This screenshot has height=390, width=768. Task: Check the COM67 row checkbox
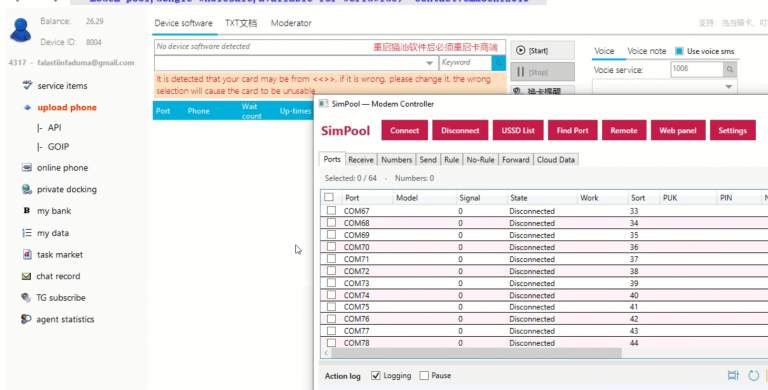coord(332,210)
